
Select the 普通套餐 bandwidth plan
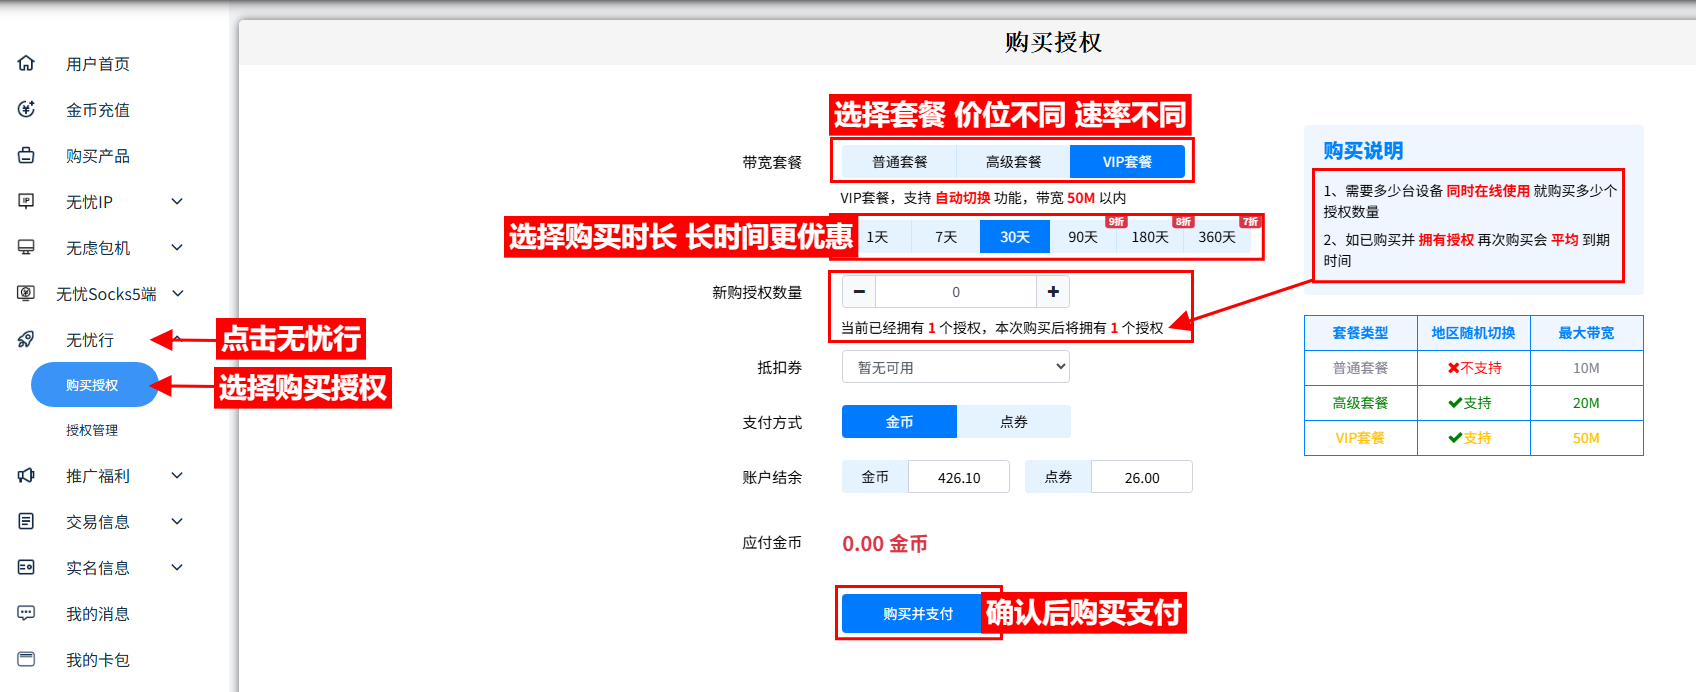[x=899, y=162]
